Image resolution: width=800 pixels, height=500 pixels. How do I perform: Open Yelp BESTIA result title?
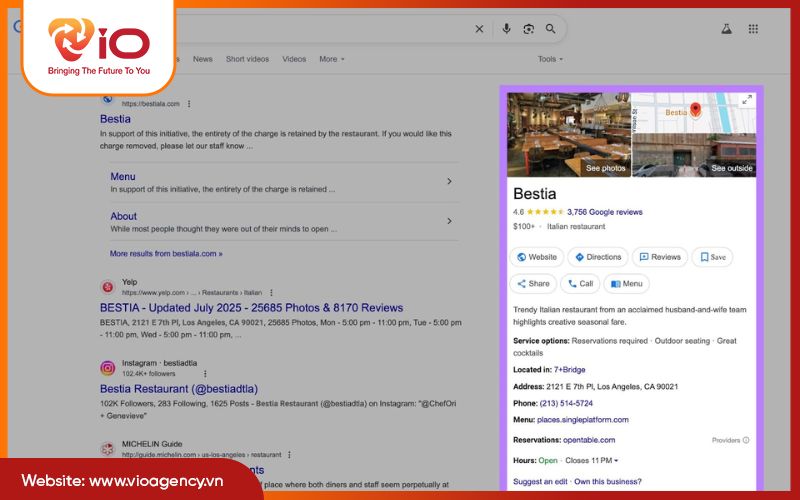[251, 308]
